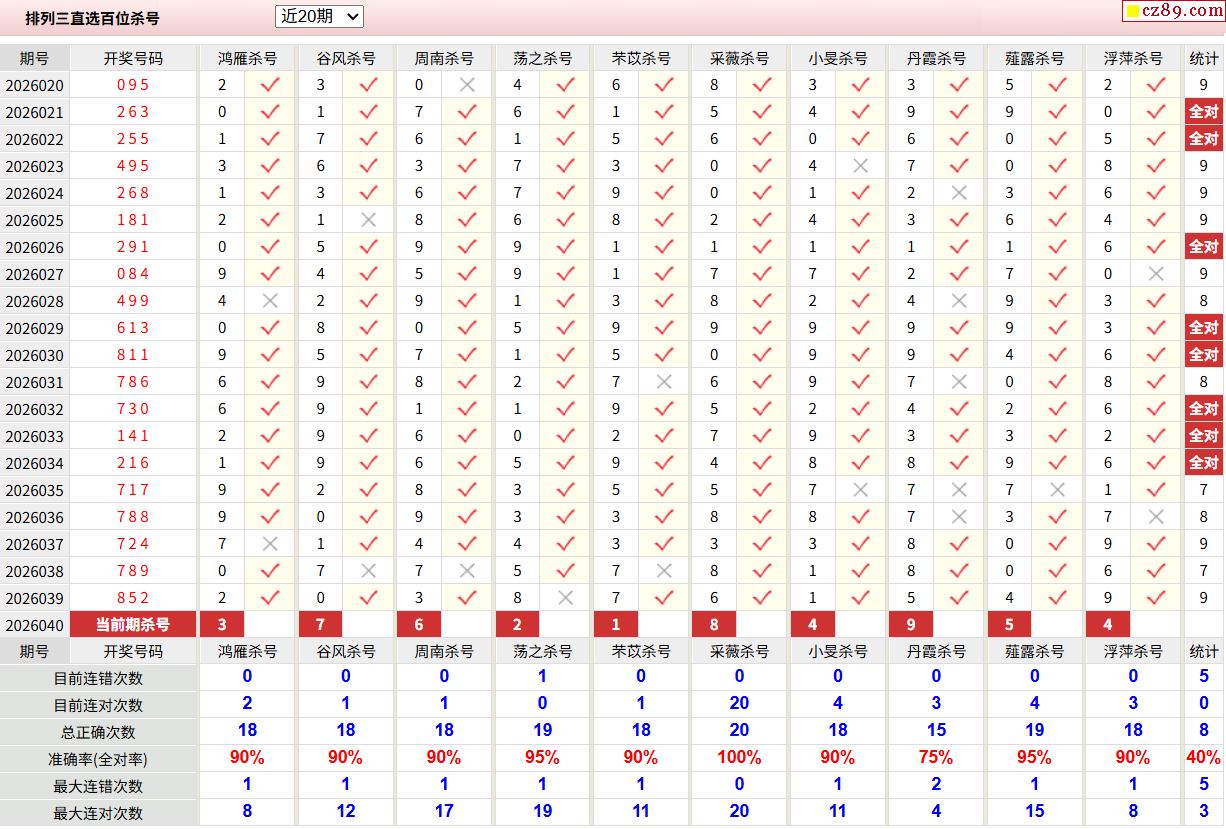Click the 小旻 cross mark in row 2026035
This screenshot has width=1226, height=829.
pos(860,490)
